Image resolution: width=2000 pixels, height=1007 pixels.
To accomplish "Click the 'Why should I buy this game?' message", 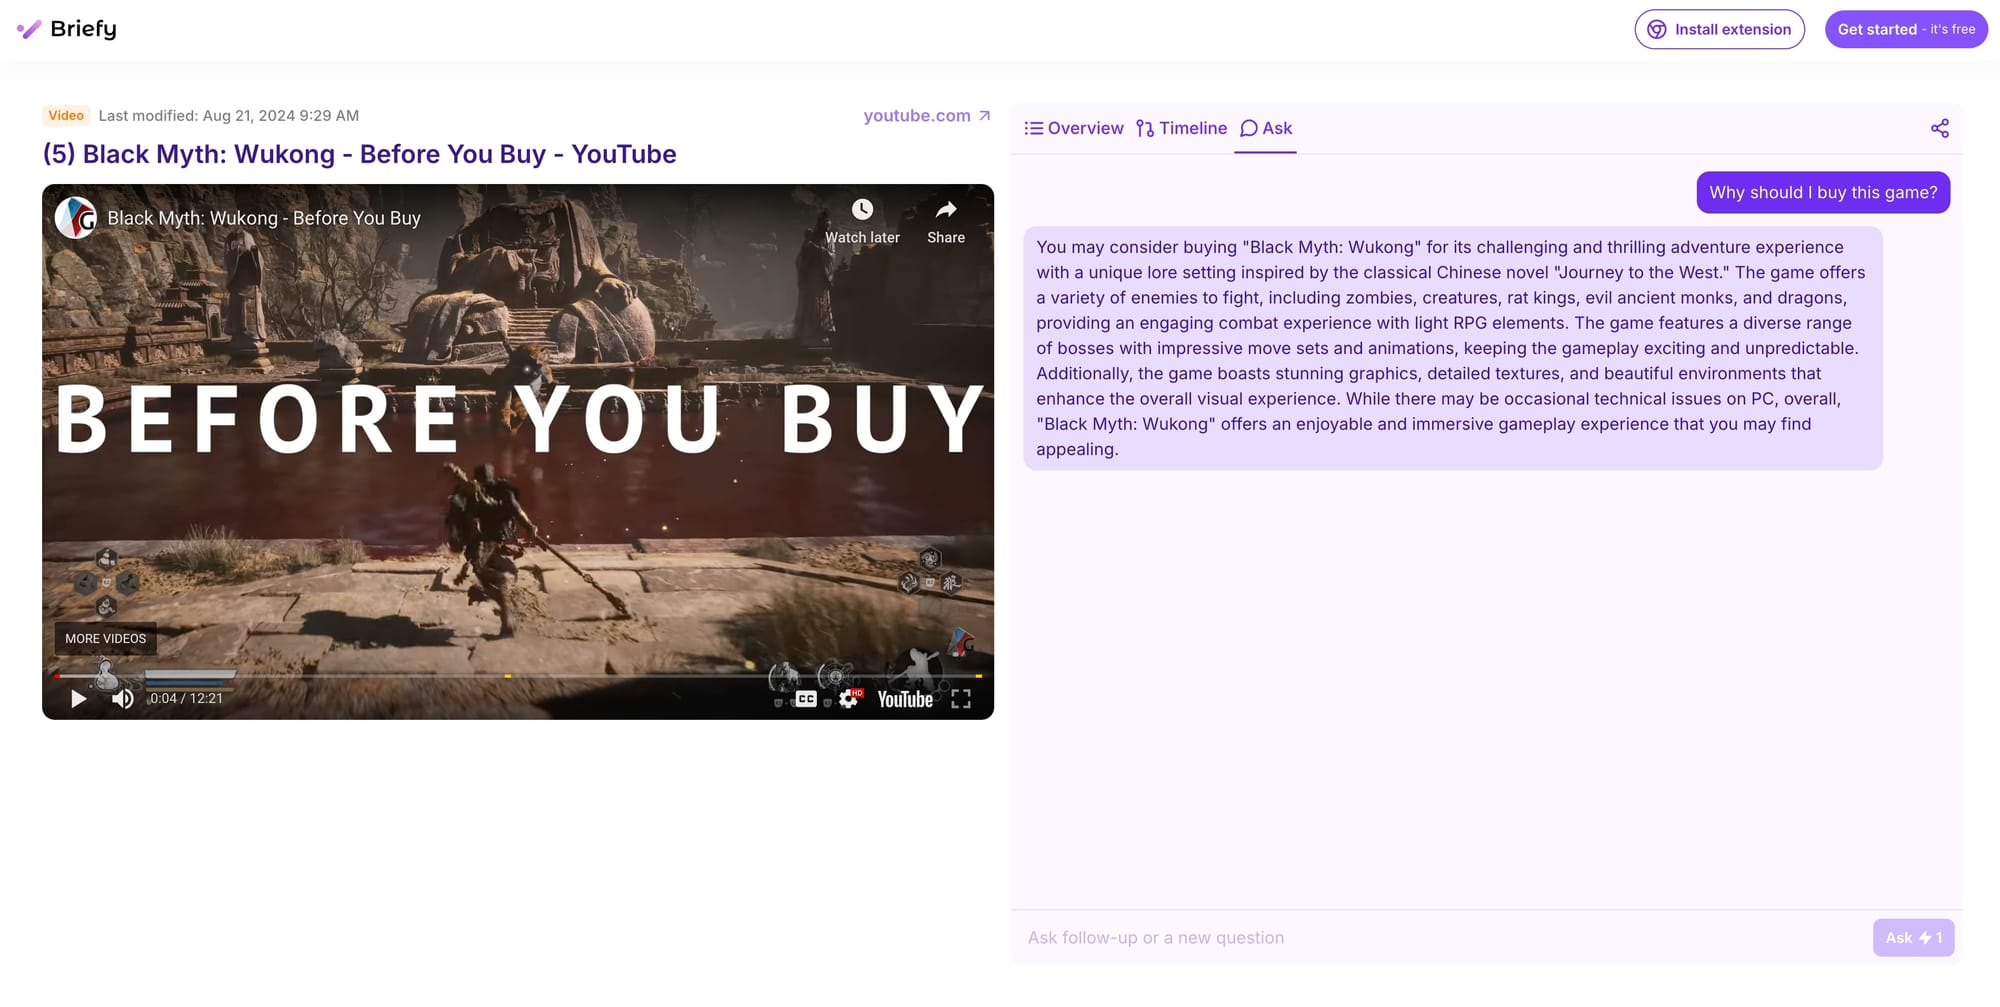I will pos(1823,193).
